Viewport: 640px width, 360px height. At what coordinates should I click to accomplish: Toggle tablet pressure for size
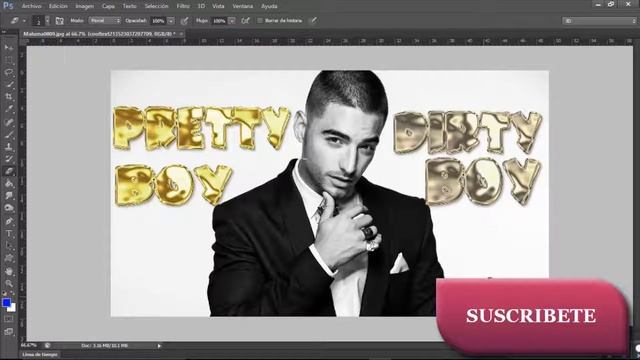[x=313, y=20]
